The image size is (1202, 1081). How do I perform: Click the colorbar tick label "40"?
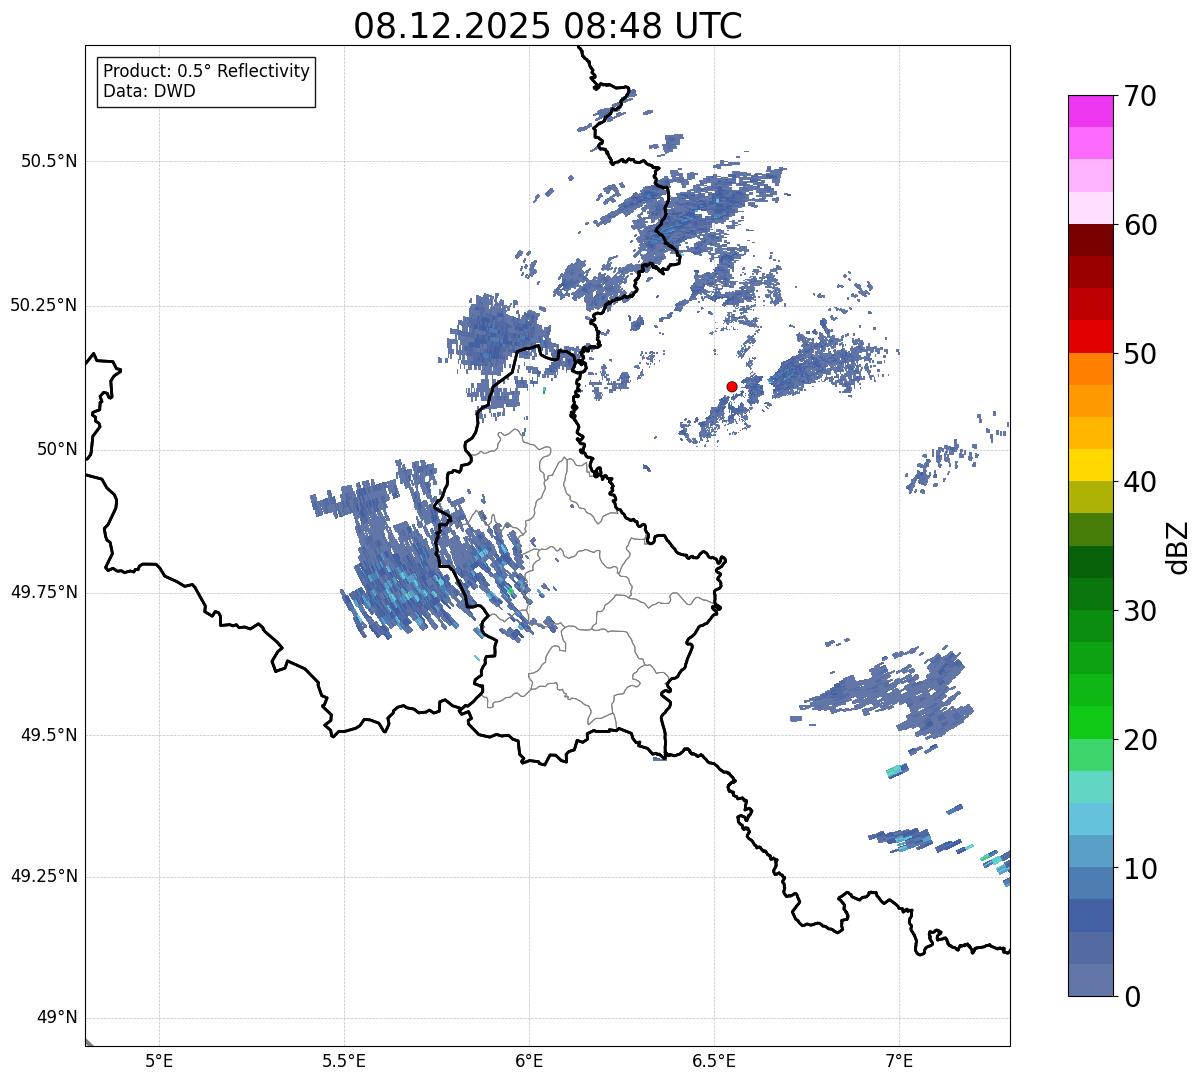point(1140,482)
